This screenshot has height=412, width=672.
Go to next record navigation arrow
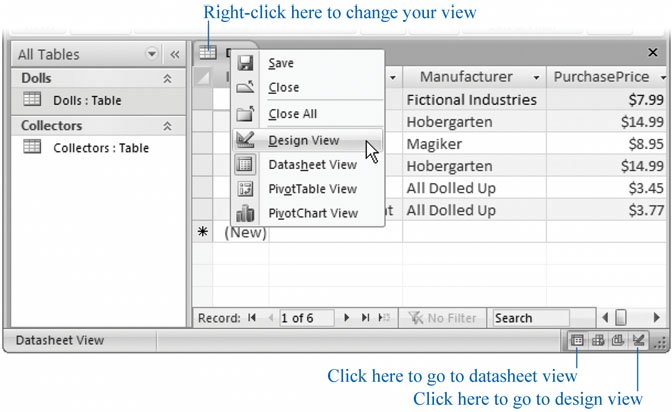(346, 318)
